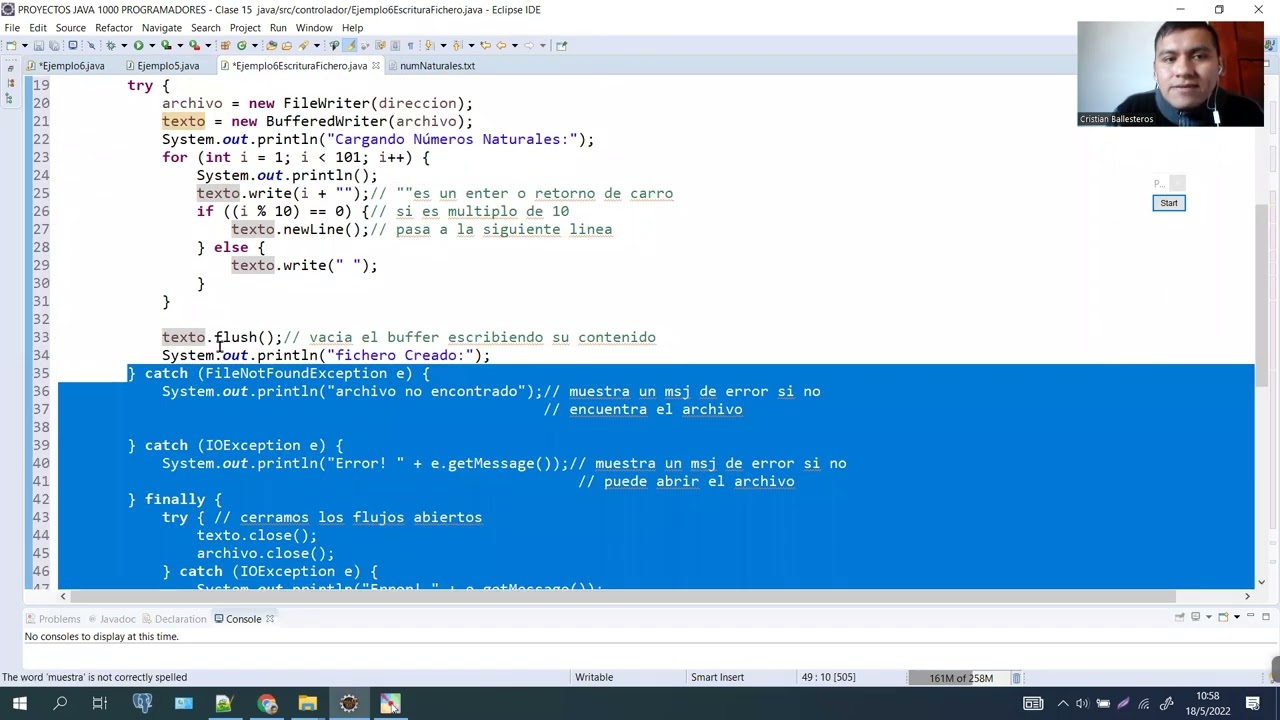Expand the Run configurations dropdown arrow

[x=152, y=45]
